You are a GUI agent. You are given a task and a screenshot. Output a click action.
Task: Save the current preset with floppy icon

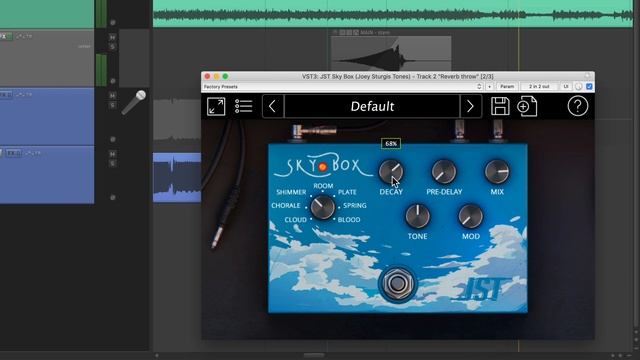pyautogui.click(x=500, y=107)
